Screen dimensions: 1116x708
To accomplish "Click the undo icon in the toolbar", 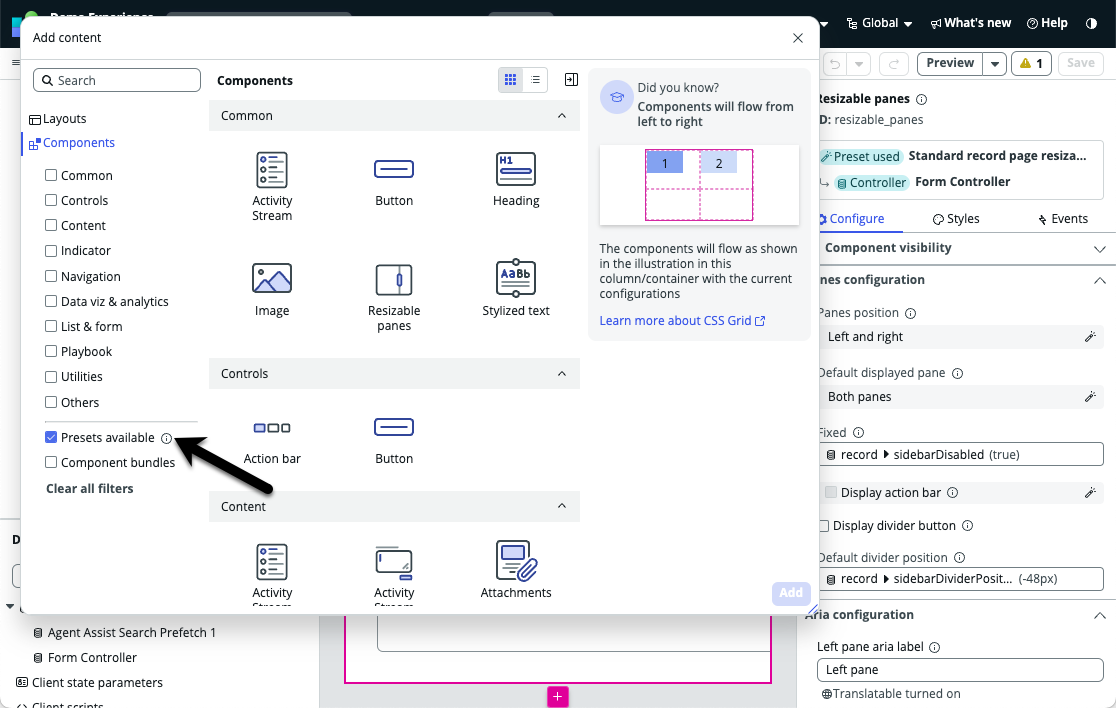I will (x=835, y=64).
